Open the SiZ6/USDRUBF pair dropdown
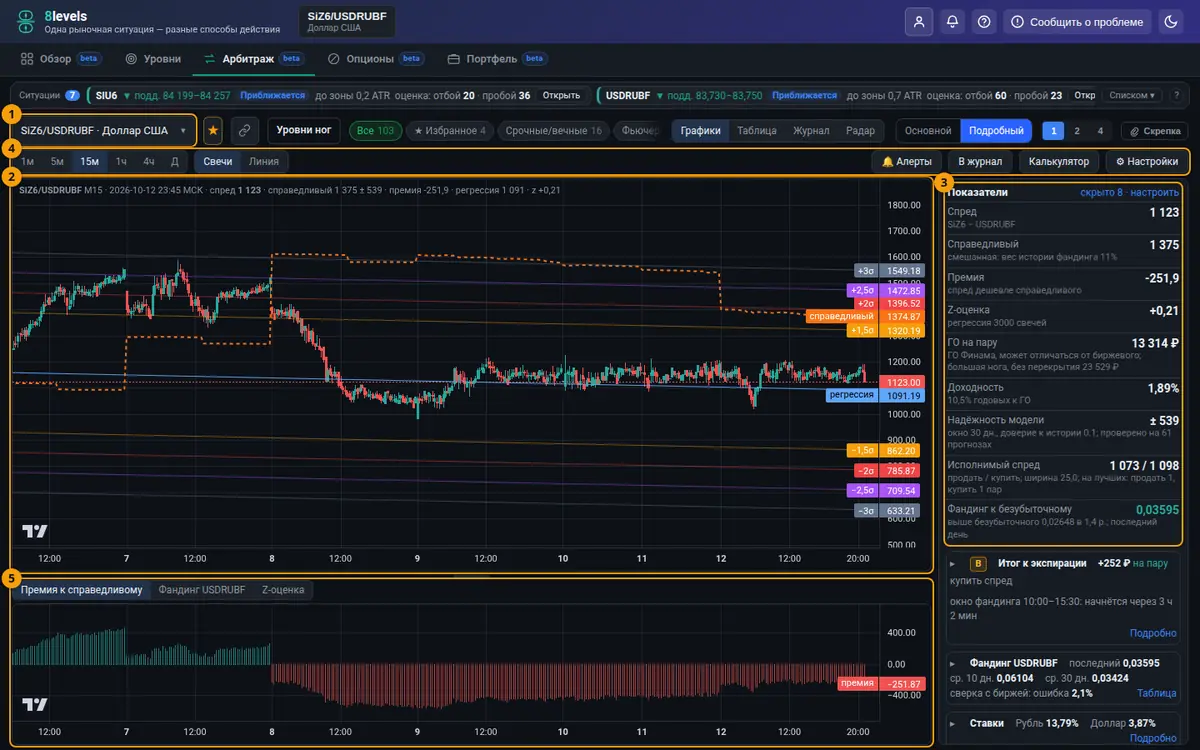This screenshot has height=750, width=1200. pos(104,130)
